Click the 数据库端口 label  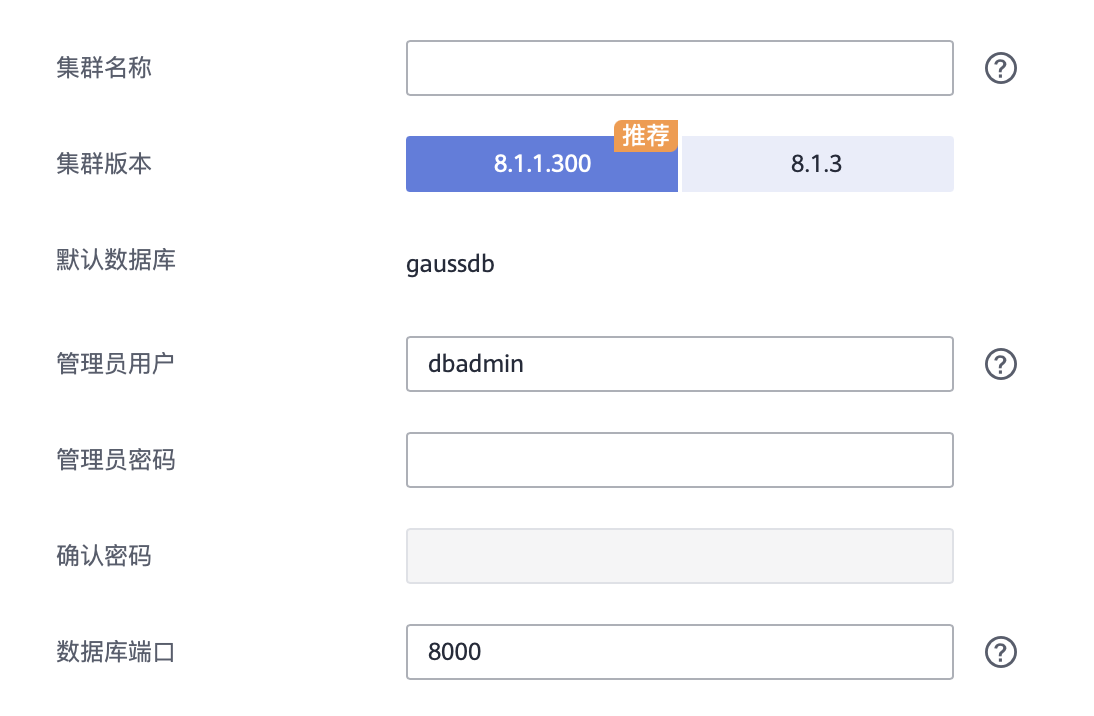[117, 652]
